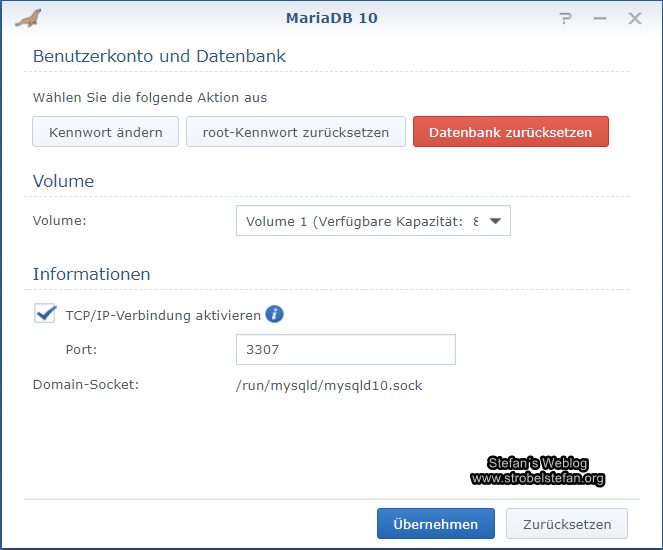Click Übernehmen to apply settings
The width and height of the screenshot is (663, 550).
[x=436, y=524]
